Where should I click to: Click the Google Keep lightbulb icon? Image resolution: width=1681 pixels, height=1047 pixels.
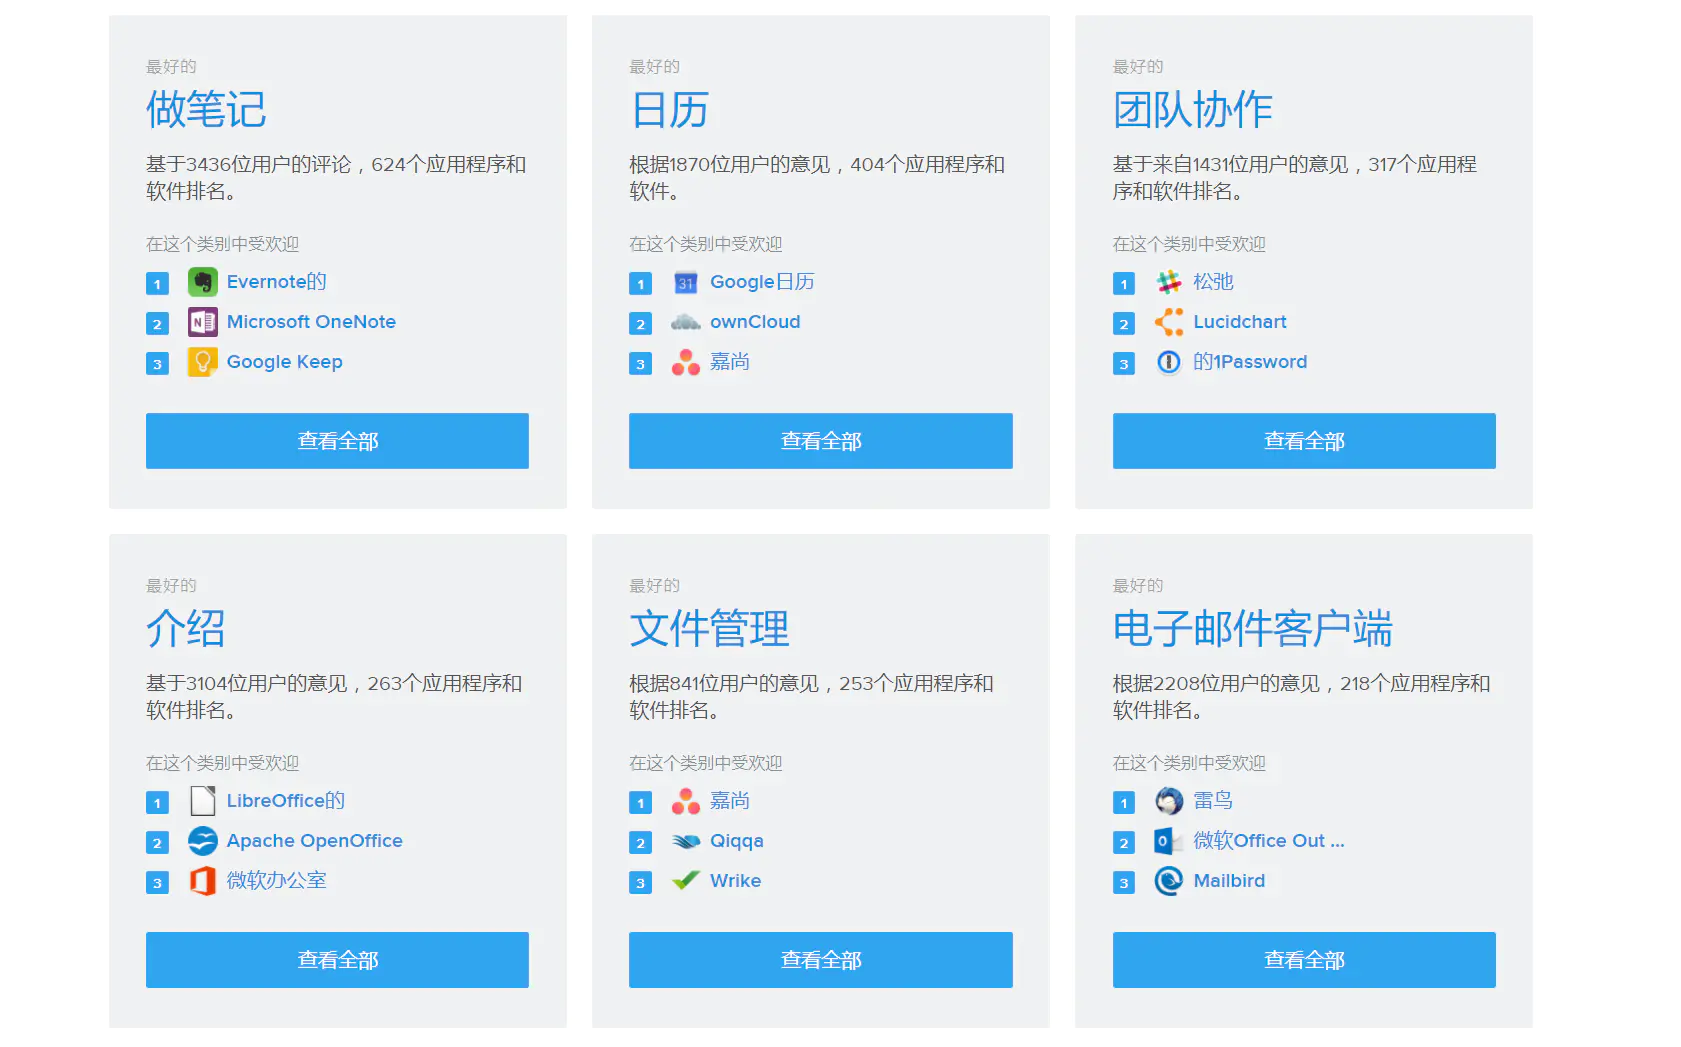(x=203, y=362)
